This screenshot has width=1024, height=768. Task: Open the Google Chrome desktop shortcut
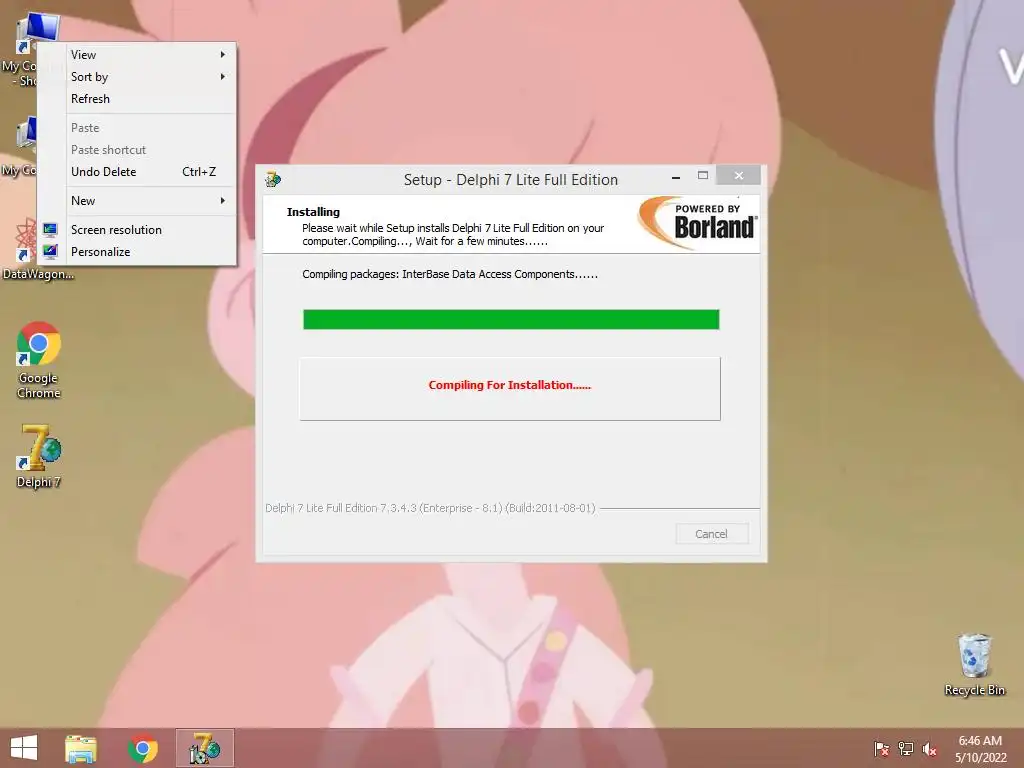click(x=39, y=360)
